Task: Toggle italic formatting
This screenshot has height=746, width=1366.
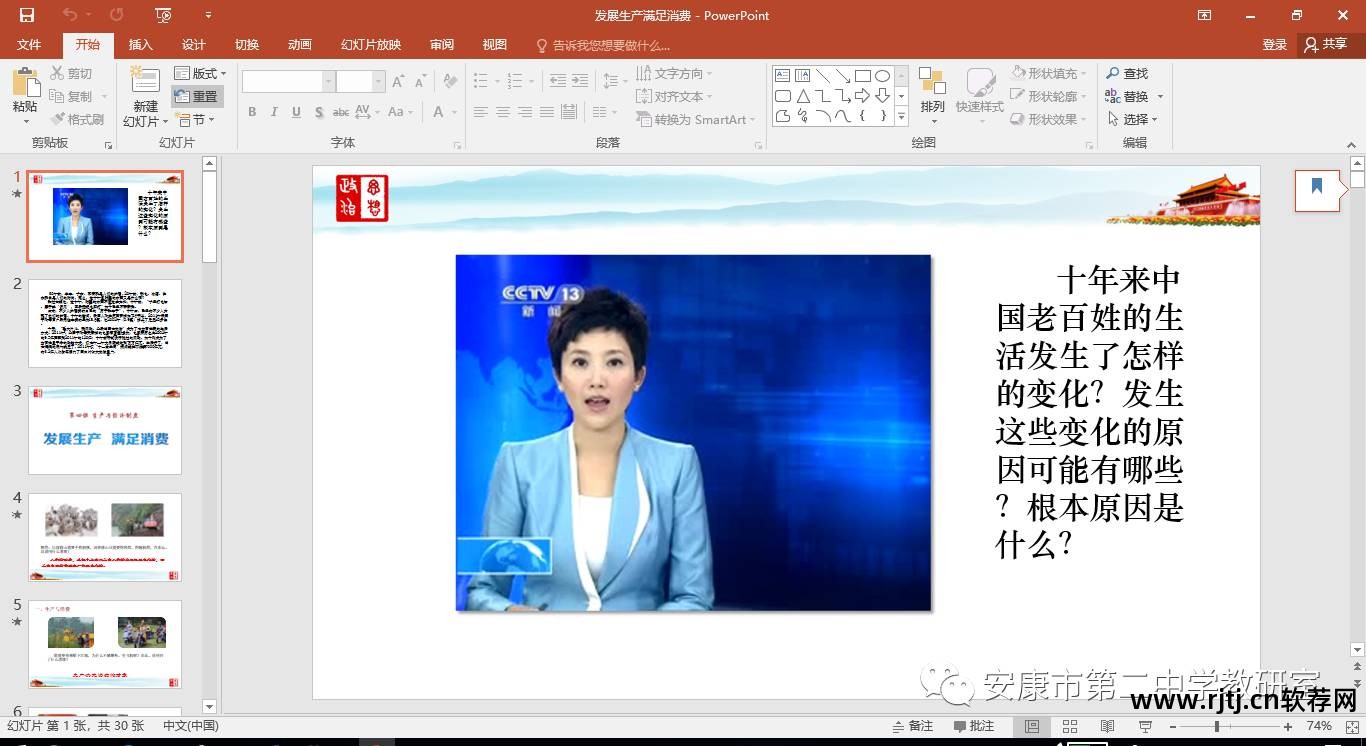Action: click(273, 112)
